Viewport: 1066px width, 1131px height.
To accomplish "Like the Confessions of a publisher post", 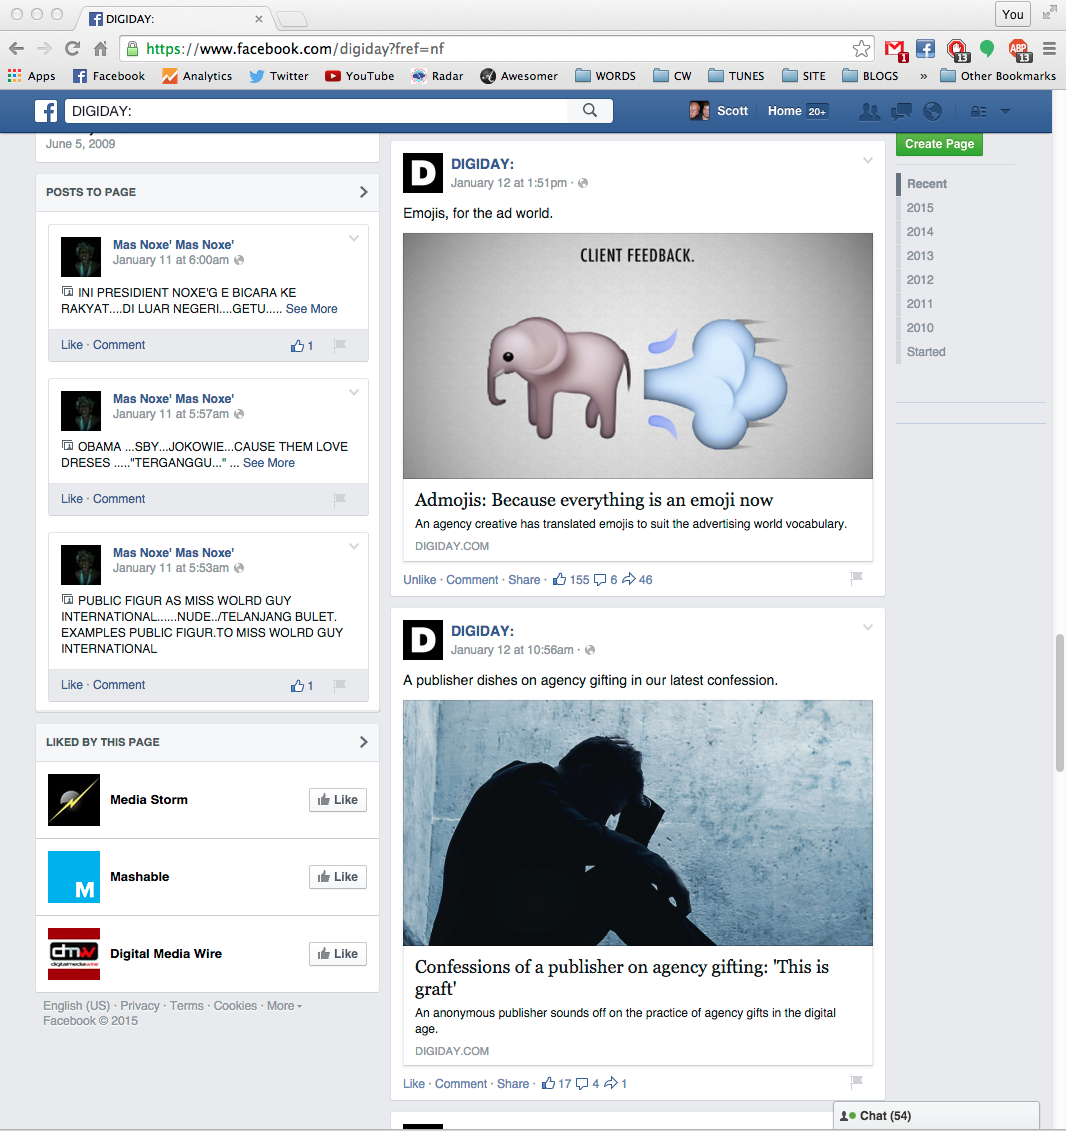I will click(414, 1083).
